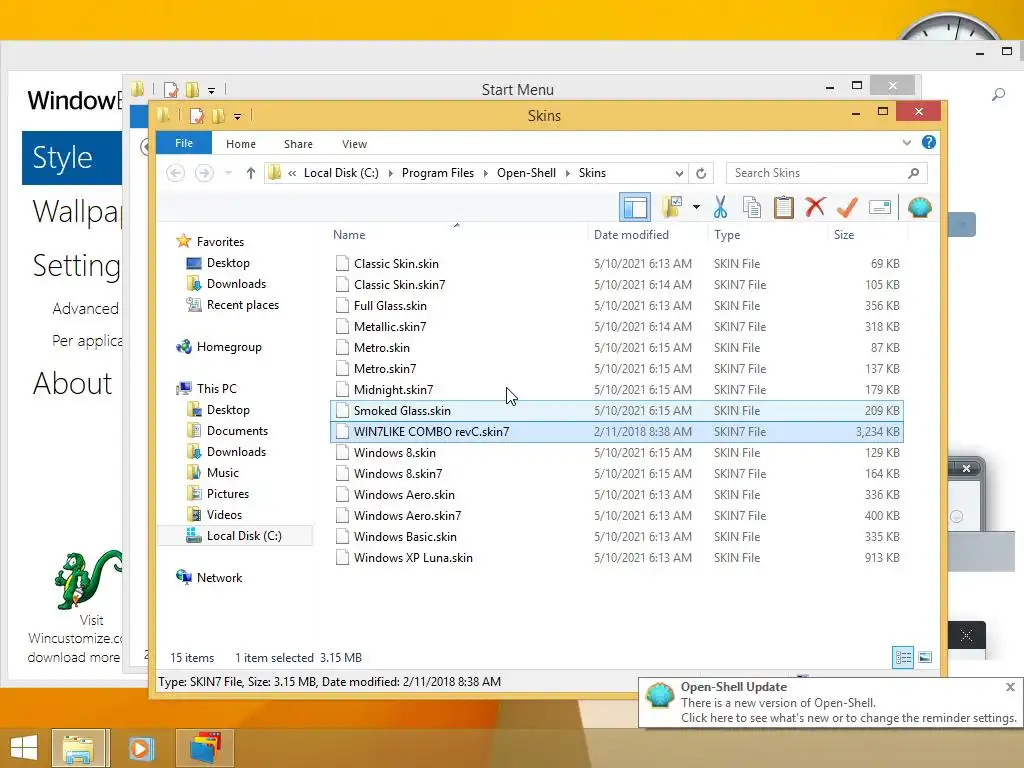Image resolution: width=1024 pixels, height=768 pixels.
Task: Switch to the Share ribbon tab
Action: pos(298,144)
